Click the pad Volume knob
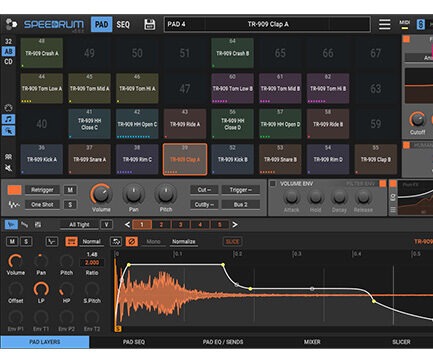Viewport: 433px width, 363px height. pos(100,194)
